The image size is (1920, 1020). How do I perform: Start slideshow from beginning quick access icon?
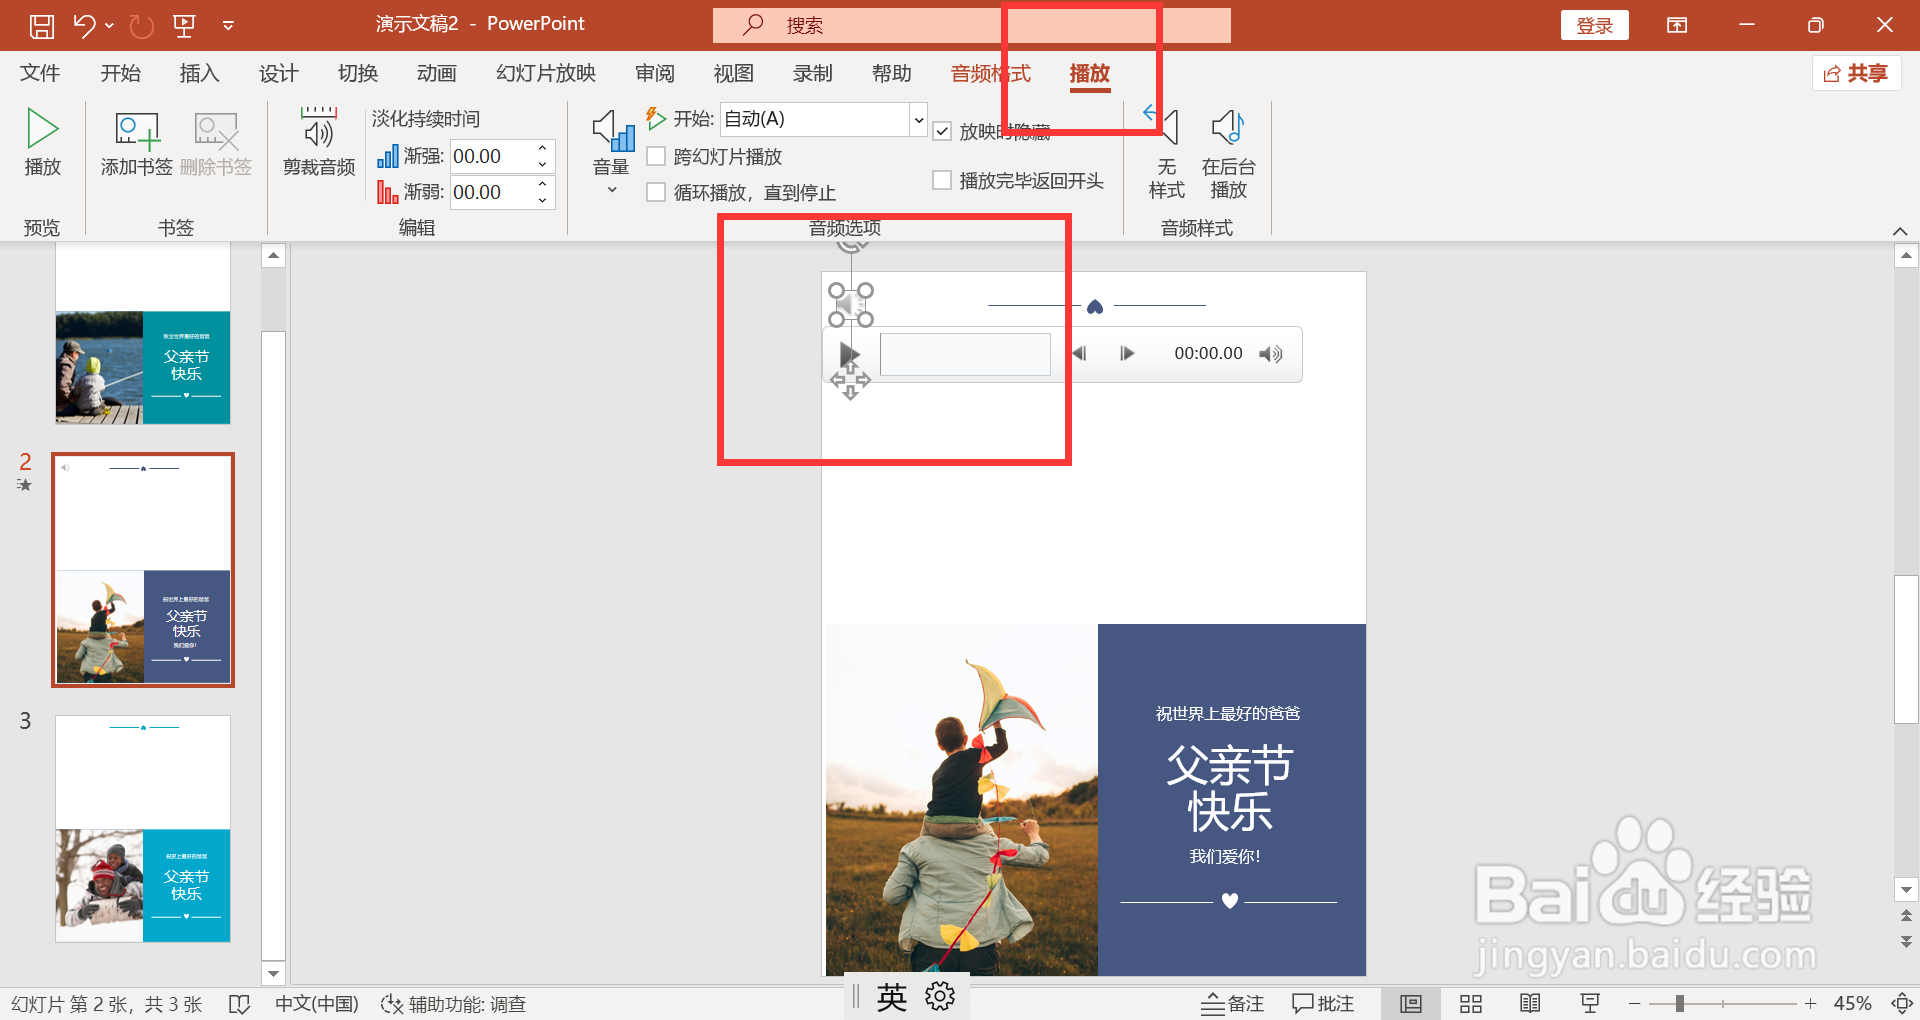point(184,26)
